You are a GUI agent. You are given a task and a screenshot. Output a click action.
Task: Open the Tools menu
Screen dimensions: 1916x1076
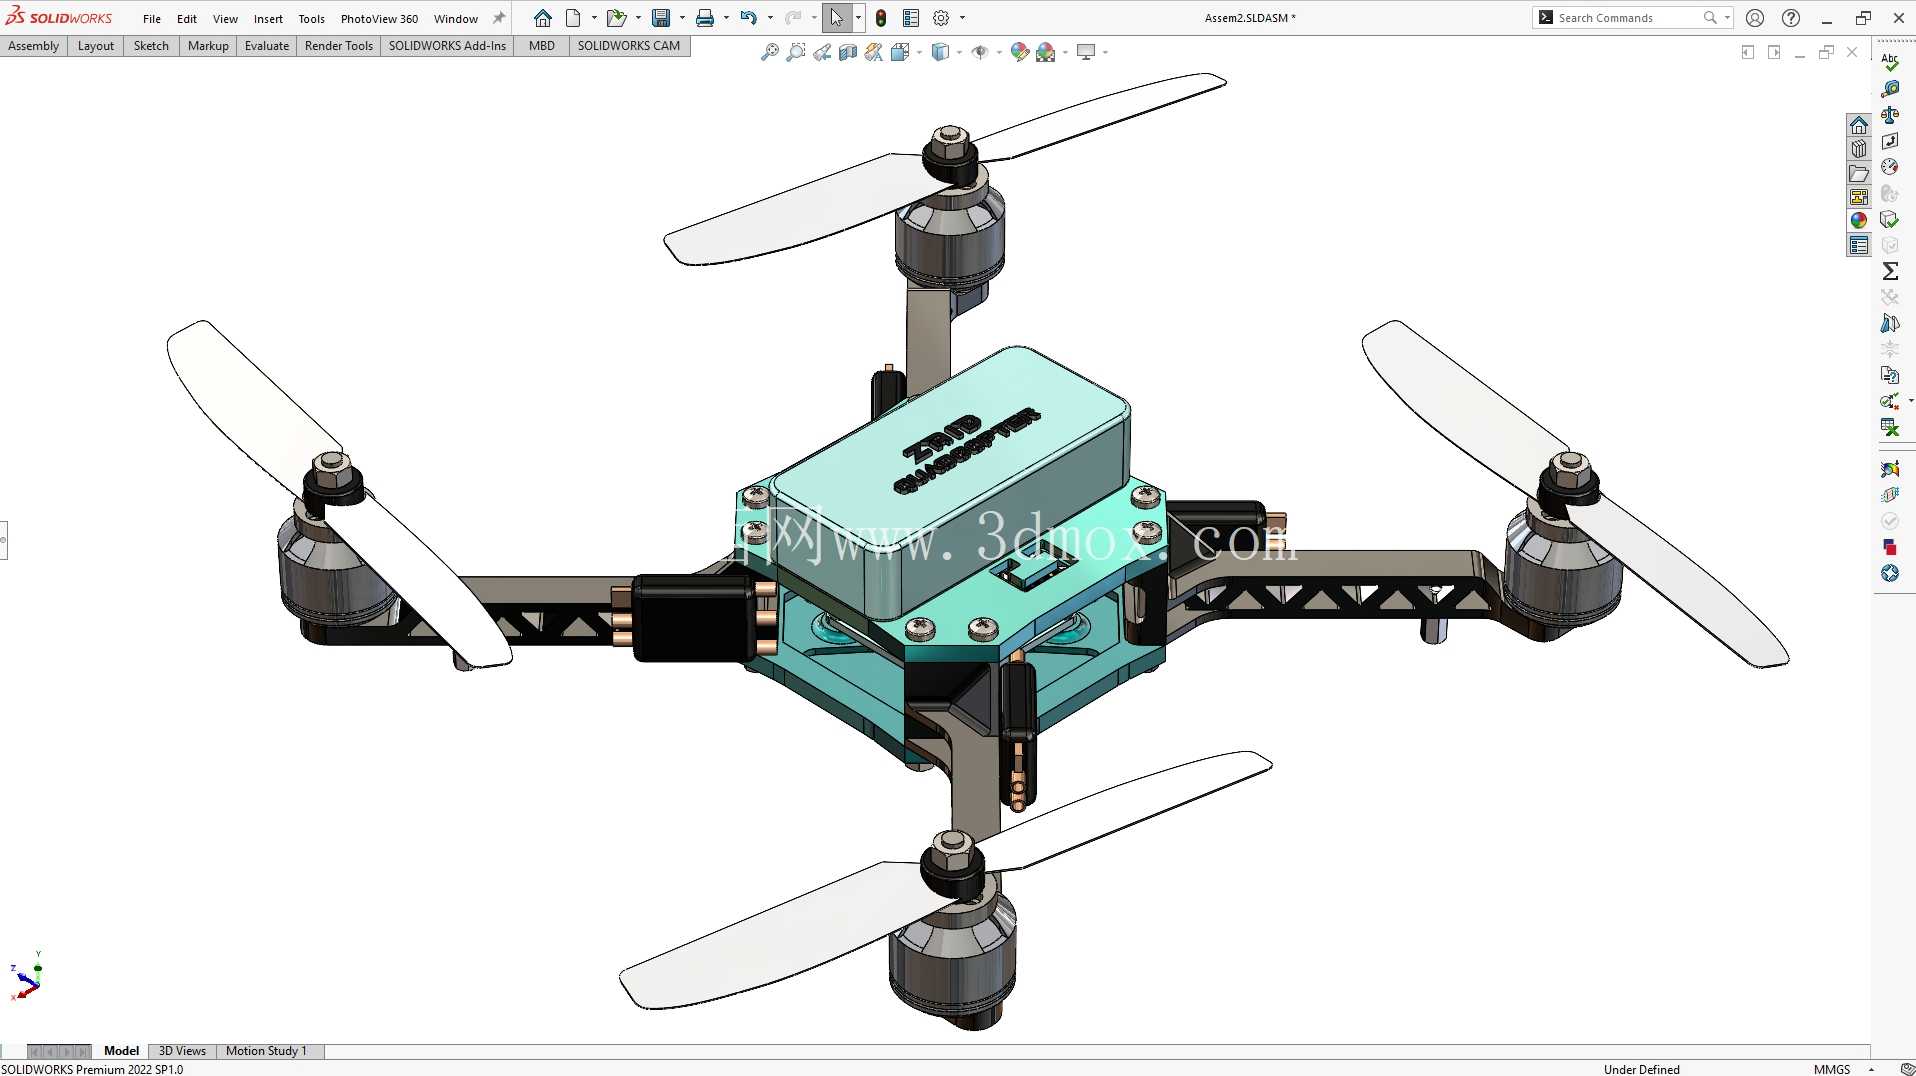(x=311, y=19)
